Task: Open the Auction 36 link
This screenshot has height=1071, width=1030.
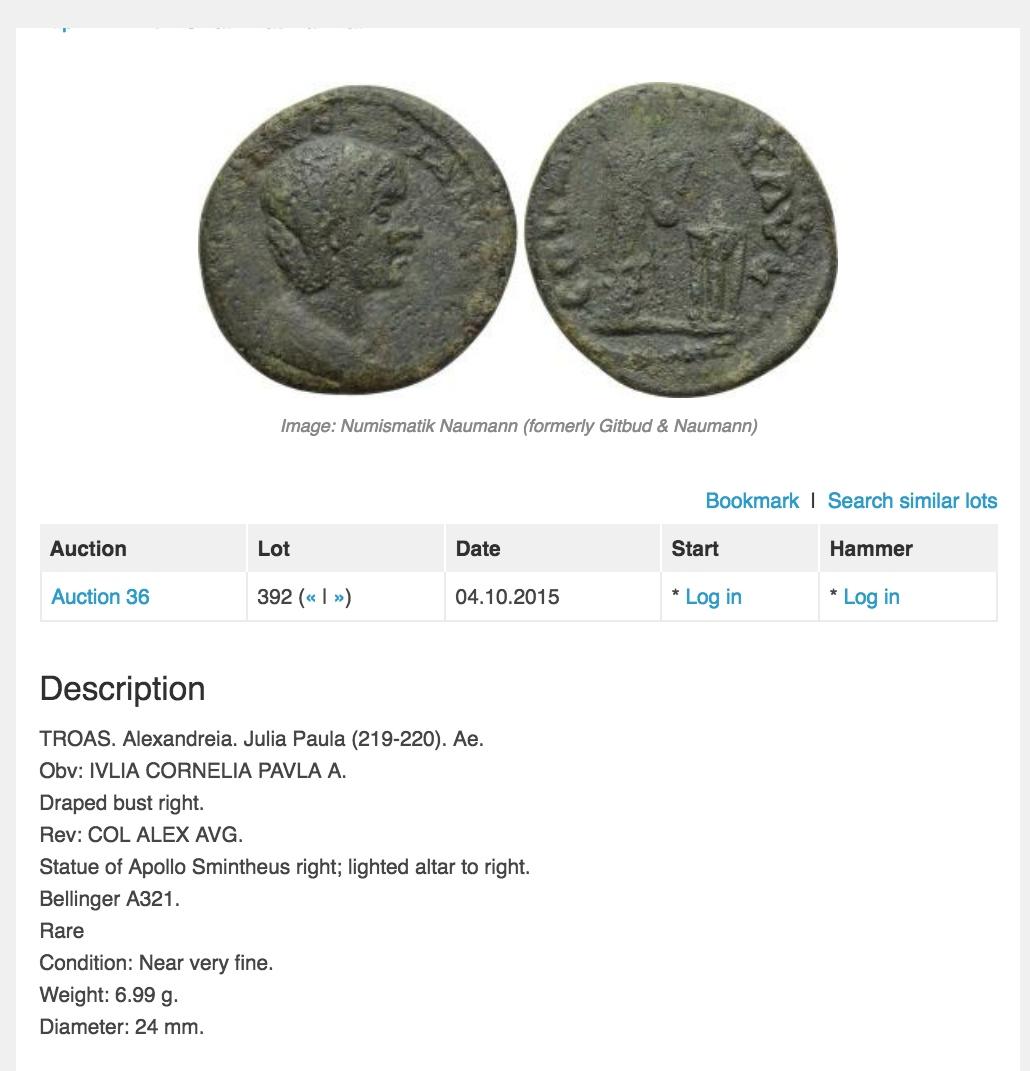Action: 100,597
